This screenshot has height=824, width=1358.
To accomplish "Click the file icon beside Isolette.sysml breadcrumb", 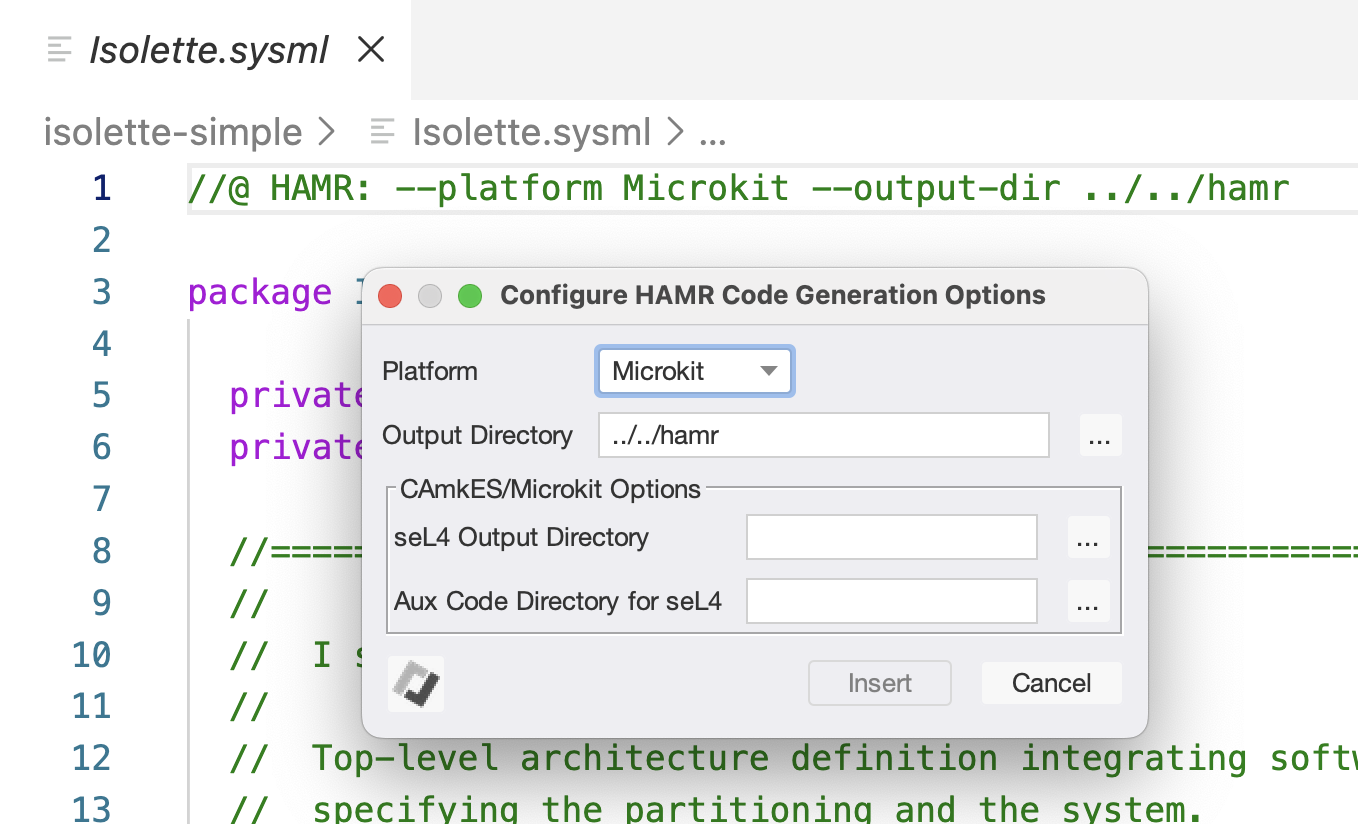I will tap(382, 131).
